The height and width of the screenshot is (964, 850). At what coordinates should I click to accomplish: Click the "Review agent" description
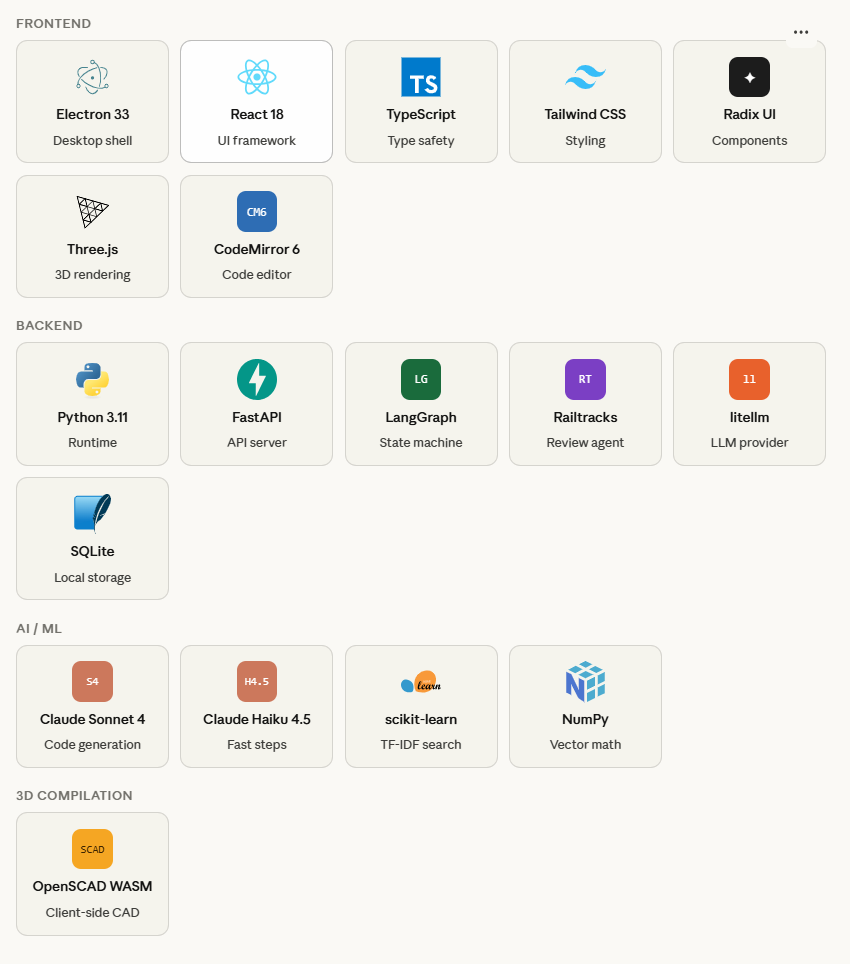585,442
